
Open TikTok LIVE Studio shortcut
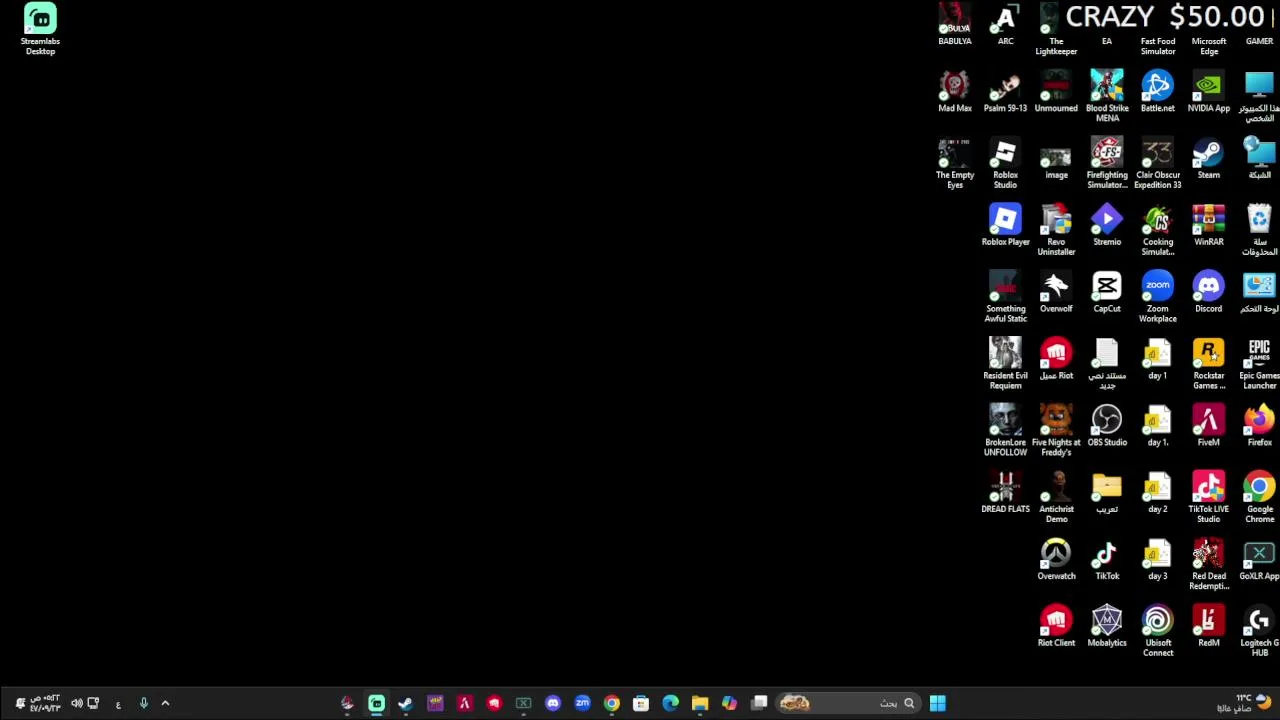[1208, 498]
